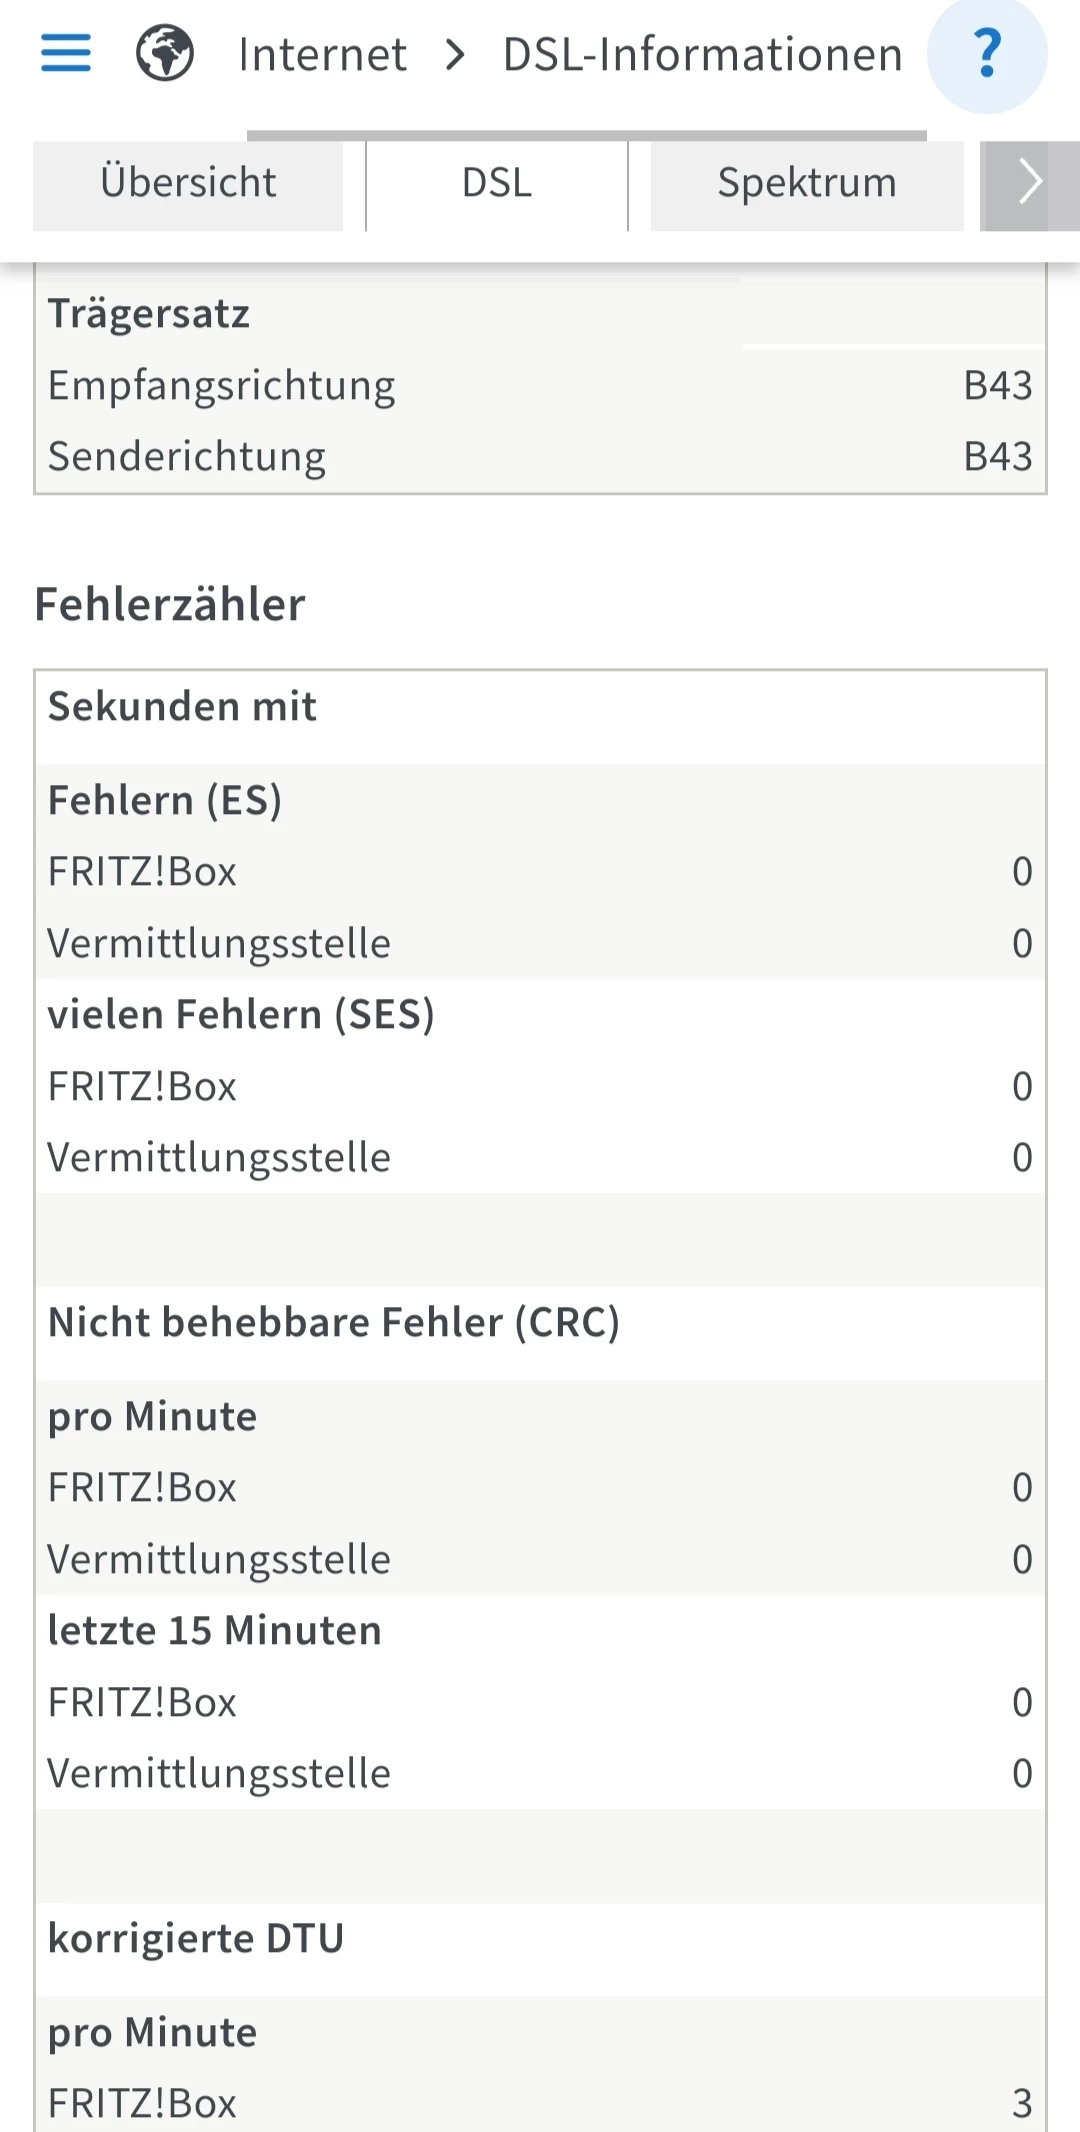Click the DSL-Informationen page title
This screenshot has width=1080, height=2132.
point(702,55)
